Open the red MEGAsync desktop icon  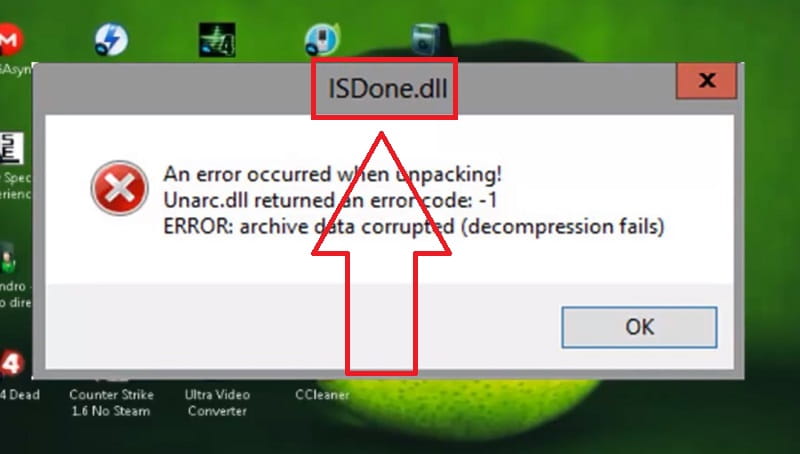pyautogui.click(x=10, y=39)
